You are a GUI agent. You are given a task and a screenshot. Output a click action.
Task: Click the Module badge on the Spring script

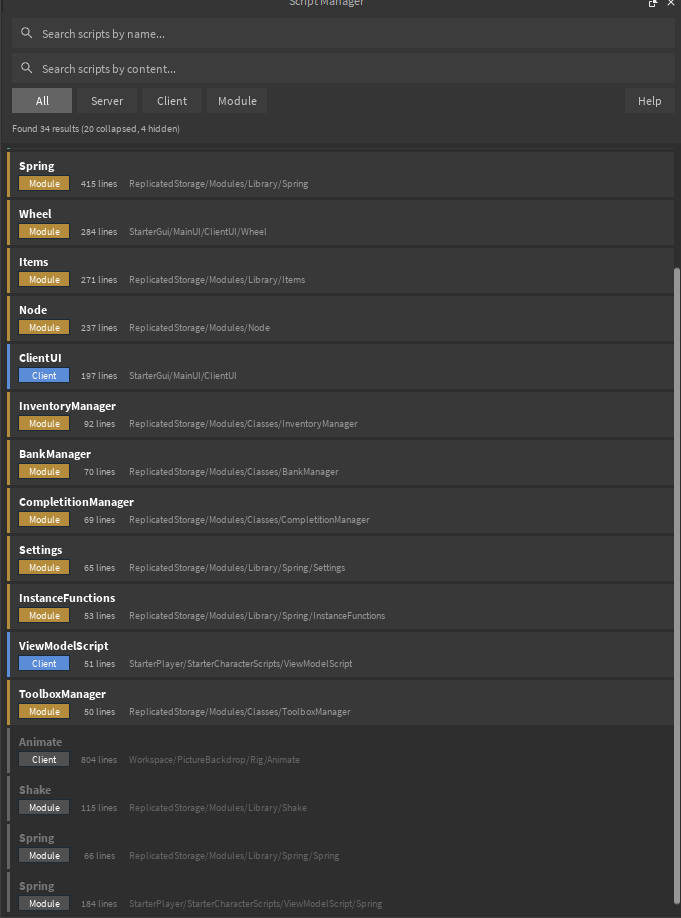pyautogui.click(x=43, y=183)
